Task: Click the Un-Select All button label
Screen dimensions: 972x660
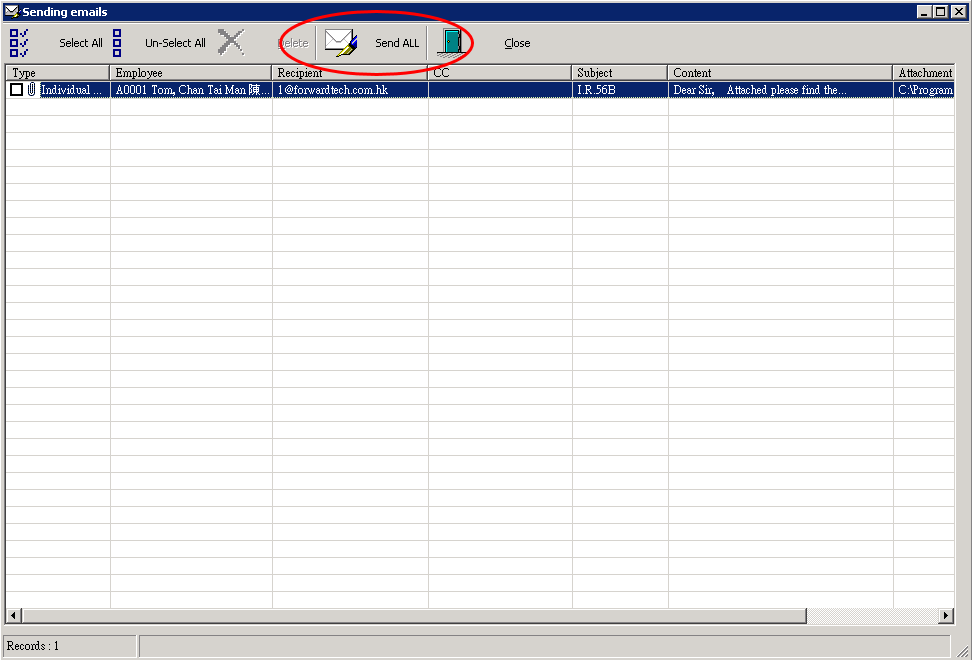Action: click(175, 43)
